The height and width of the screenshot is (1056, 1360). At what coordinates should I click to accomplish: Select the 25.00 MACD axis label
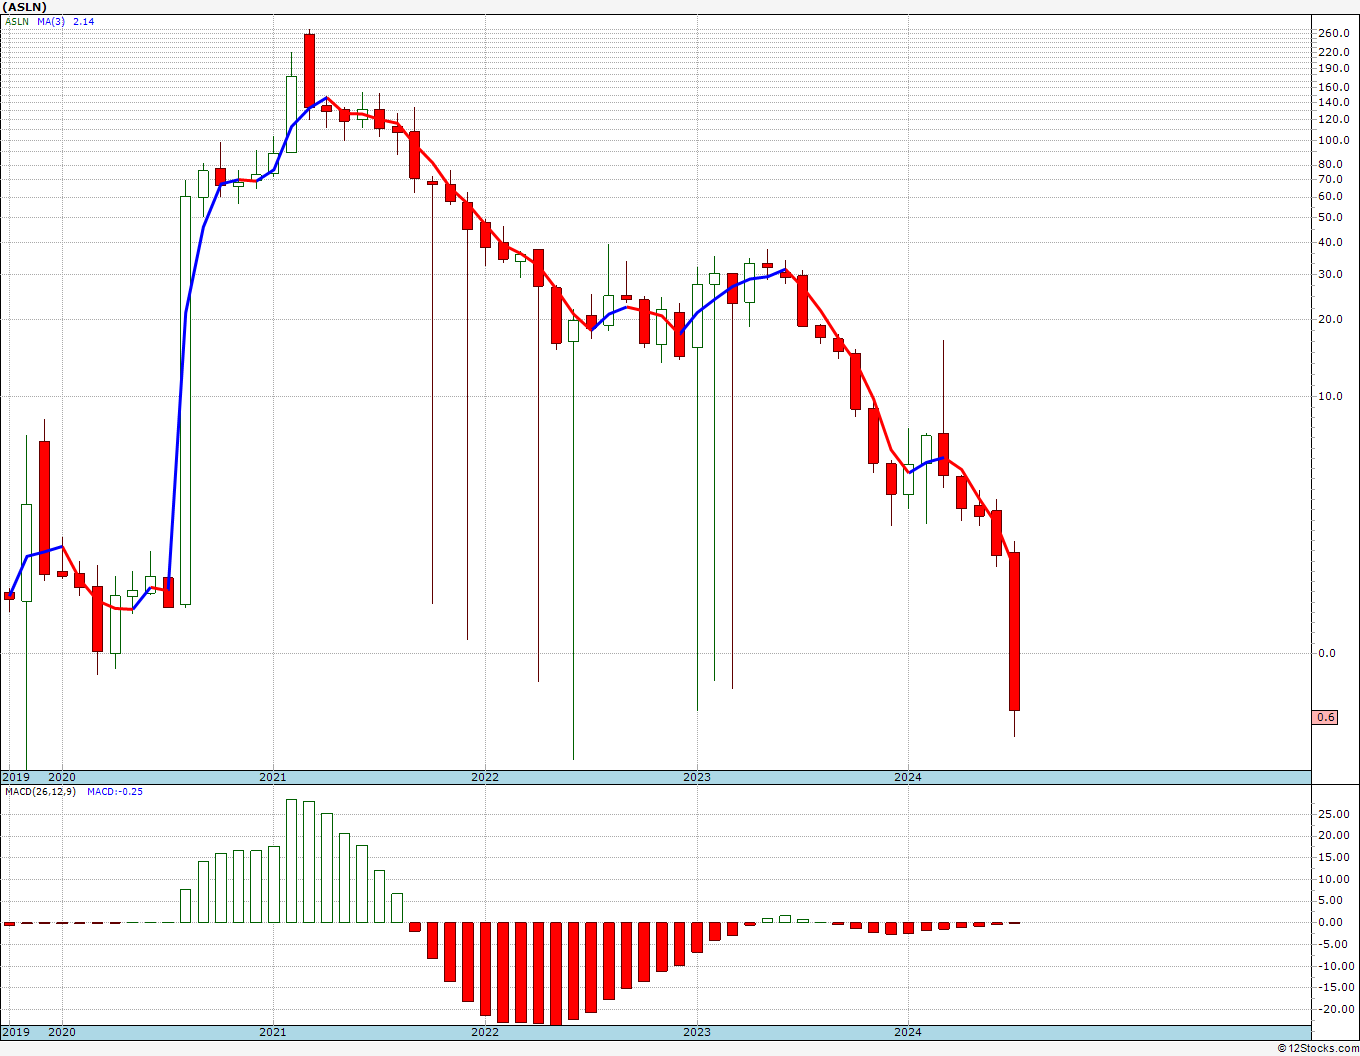1333,814
